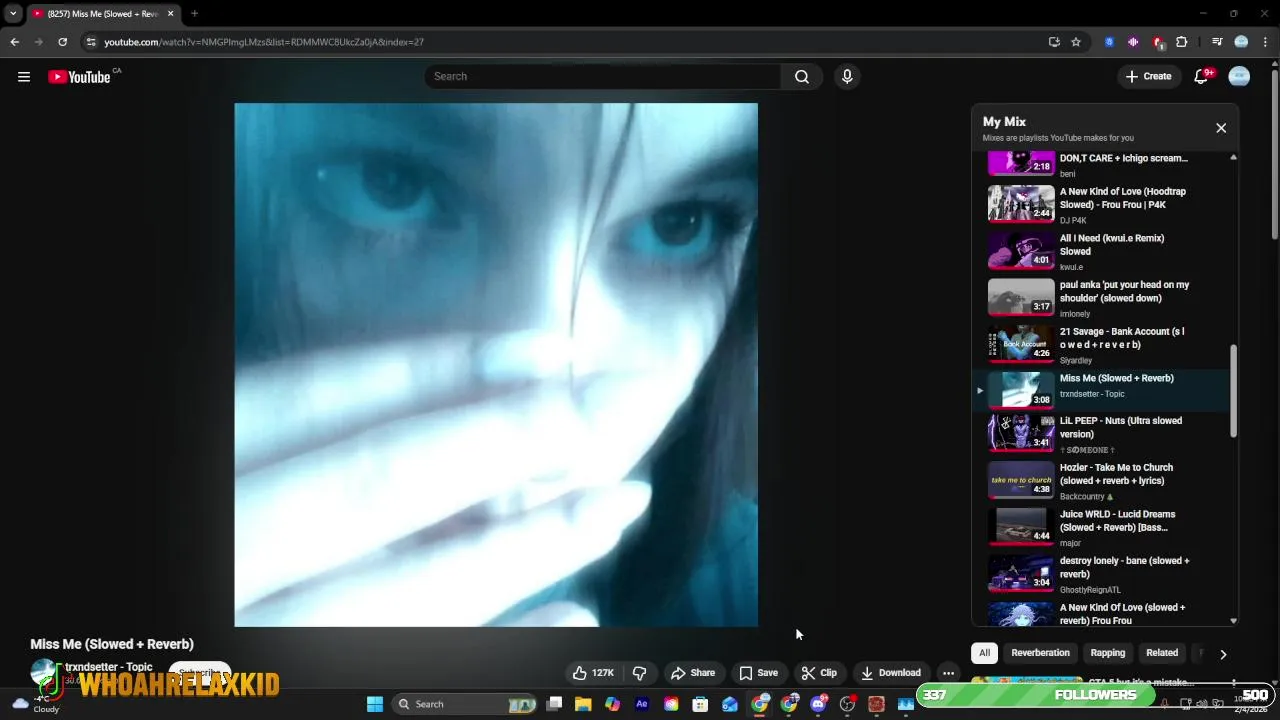1280x720 pixels.
Task: Open YouTube account avatar menu
Action: click(x=1239, y=77)
